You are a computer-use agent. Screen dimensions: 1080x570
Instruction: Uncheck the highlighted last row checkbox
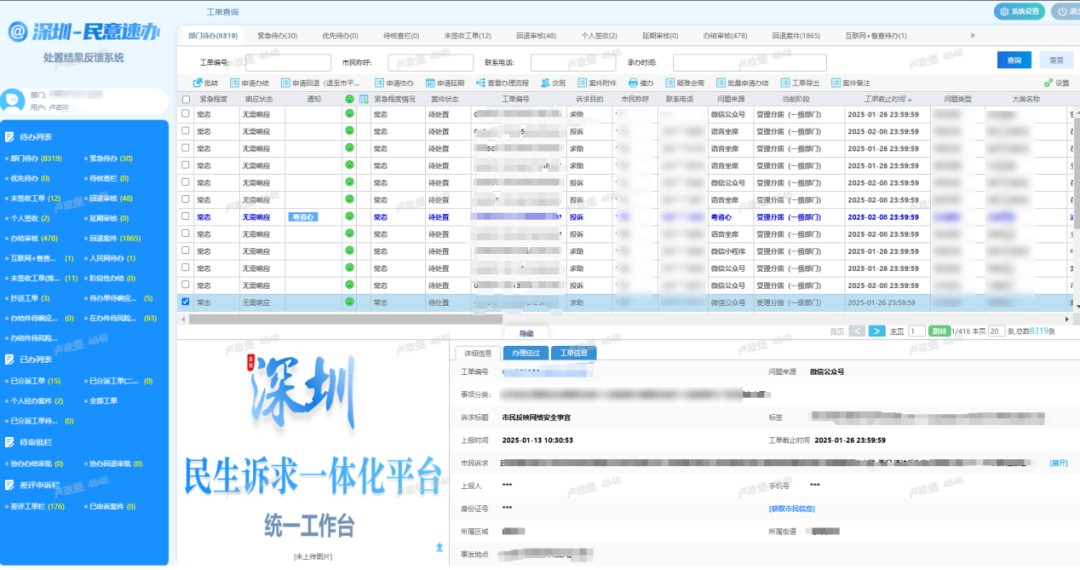(x=186, y=301)
